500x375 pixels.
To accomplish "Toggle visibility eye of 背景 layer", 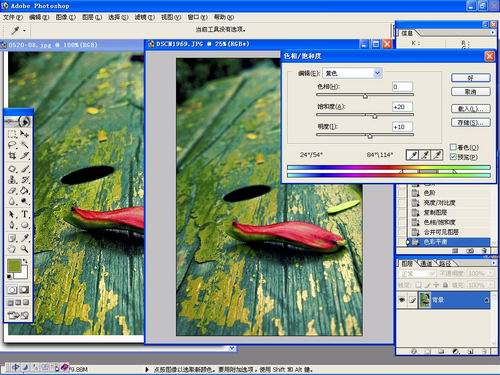I will pyautogui.click(x=402, y=300).
